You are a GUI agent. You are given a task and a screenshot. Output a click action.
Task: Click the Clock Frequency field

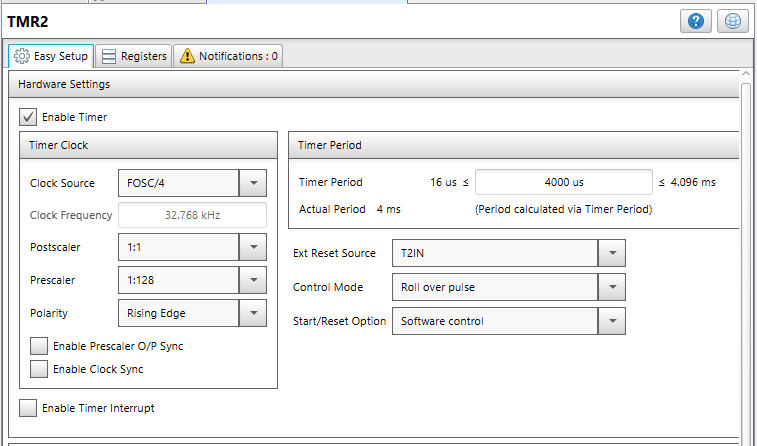pyautogui.click(x=192, y=215)
